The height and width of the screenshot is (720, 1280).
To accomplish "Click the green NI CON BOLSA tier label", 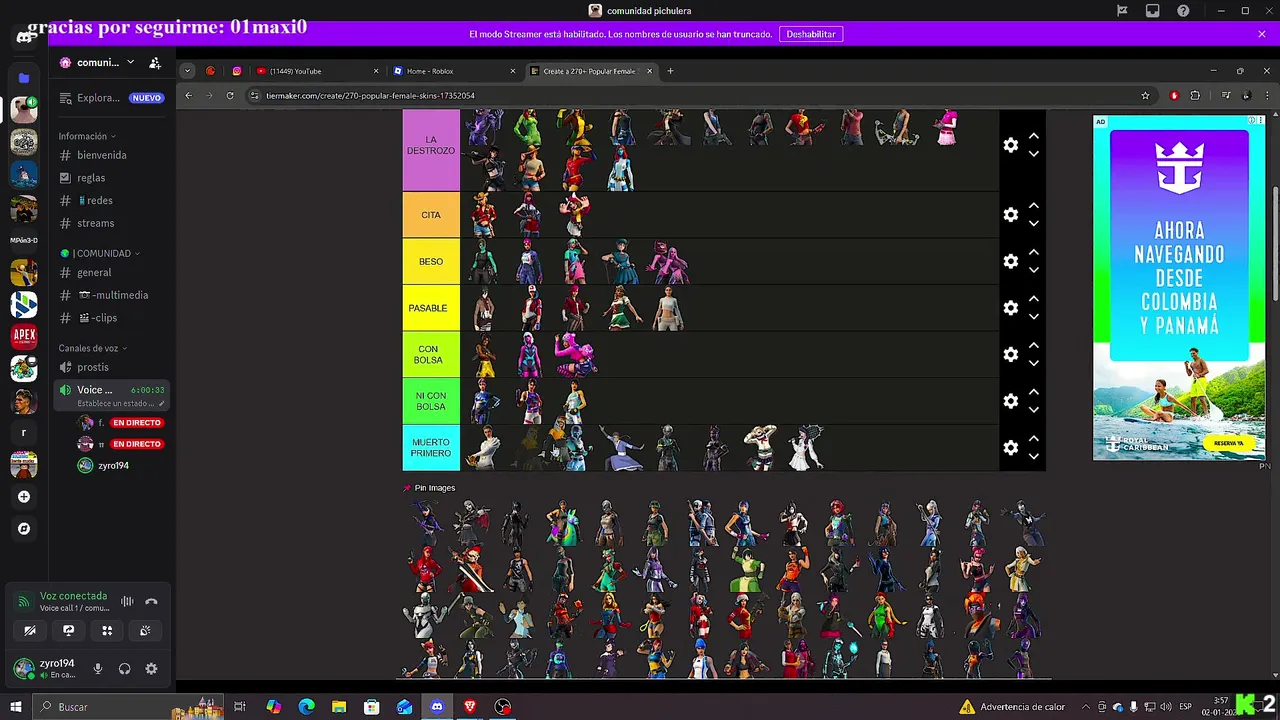I will coord(431,401).
